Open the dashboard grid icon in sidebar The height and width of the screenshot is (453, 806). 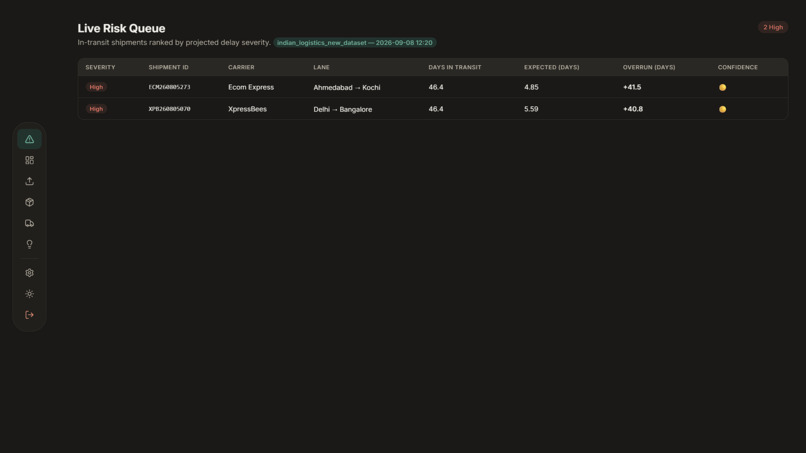click(x=29, y=160)
